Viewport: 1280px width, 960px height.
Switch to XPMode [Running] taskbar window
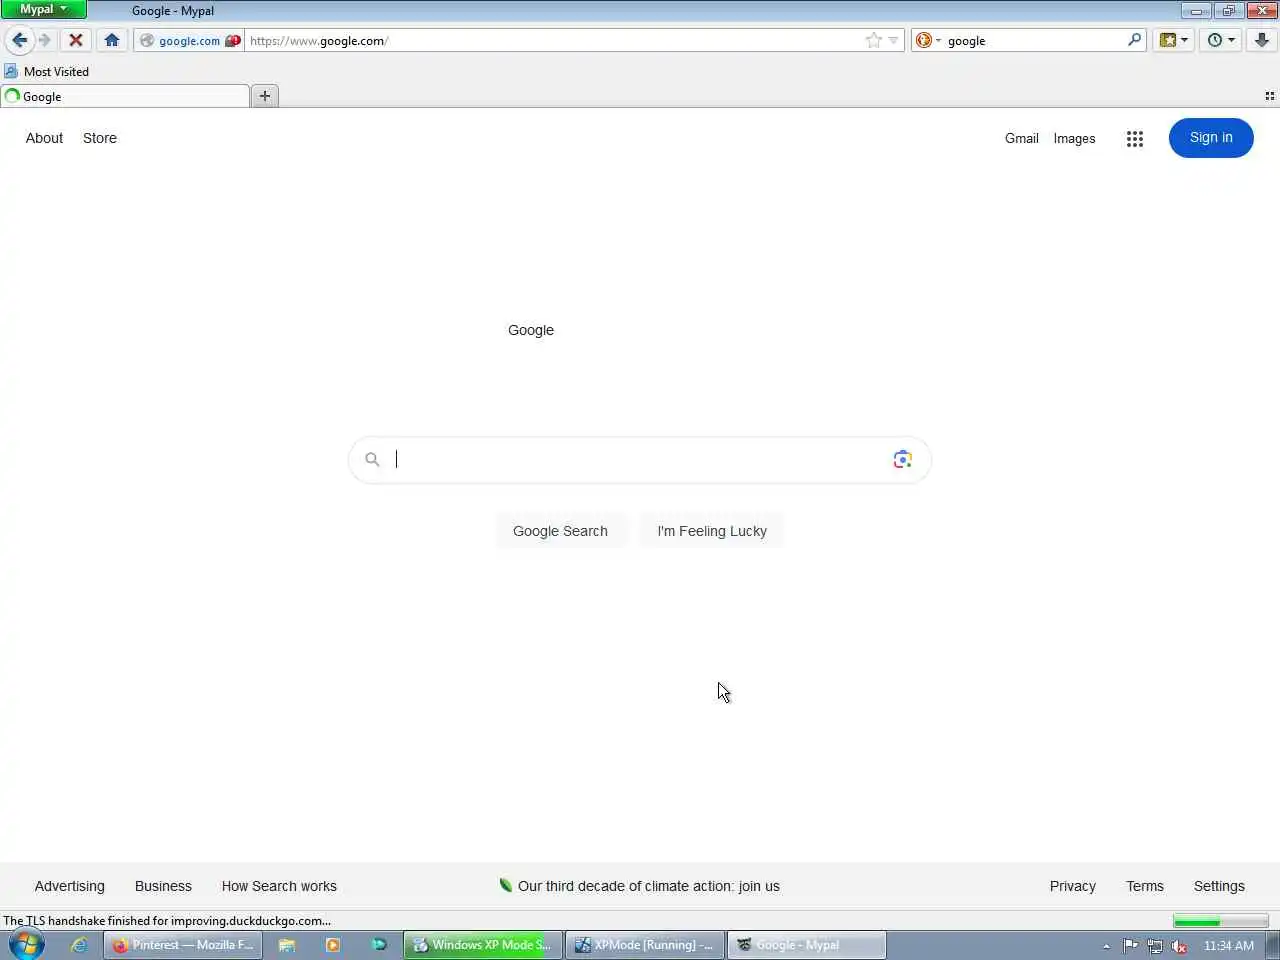pos(645,945)
